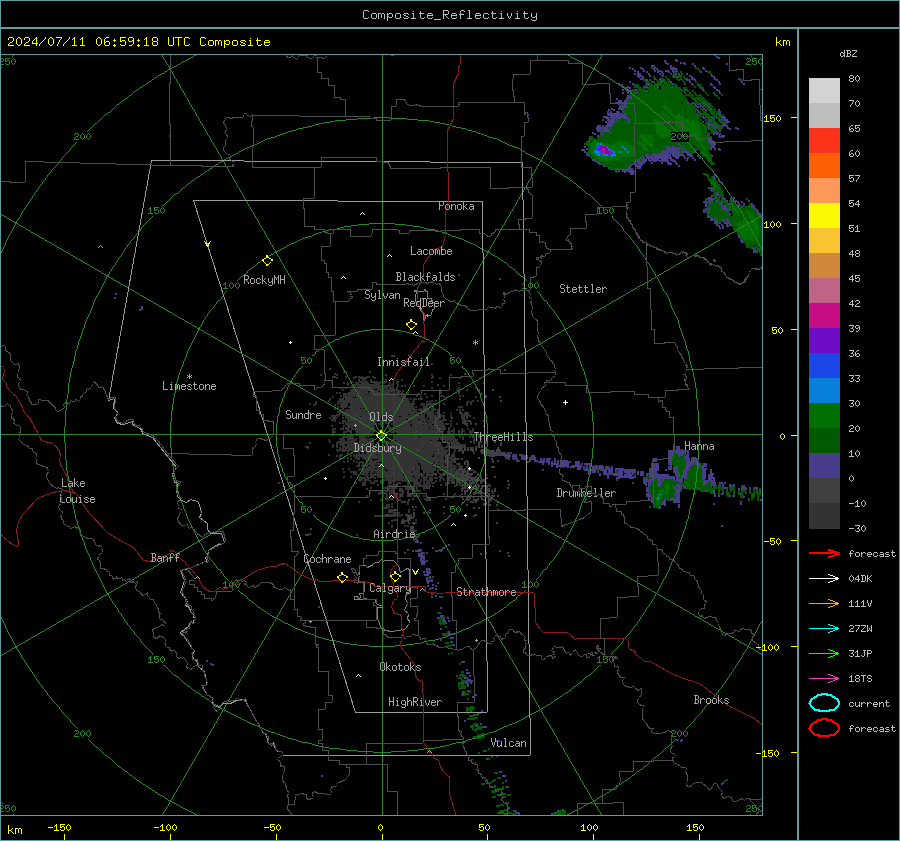Click the cyan 27ZW arrow in legend

pyautogui.click(x=824, y=629)
